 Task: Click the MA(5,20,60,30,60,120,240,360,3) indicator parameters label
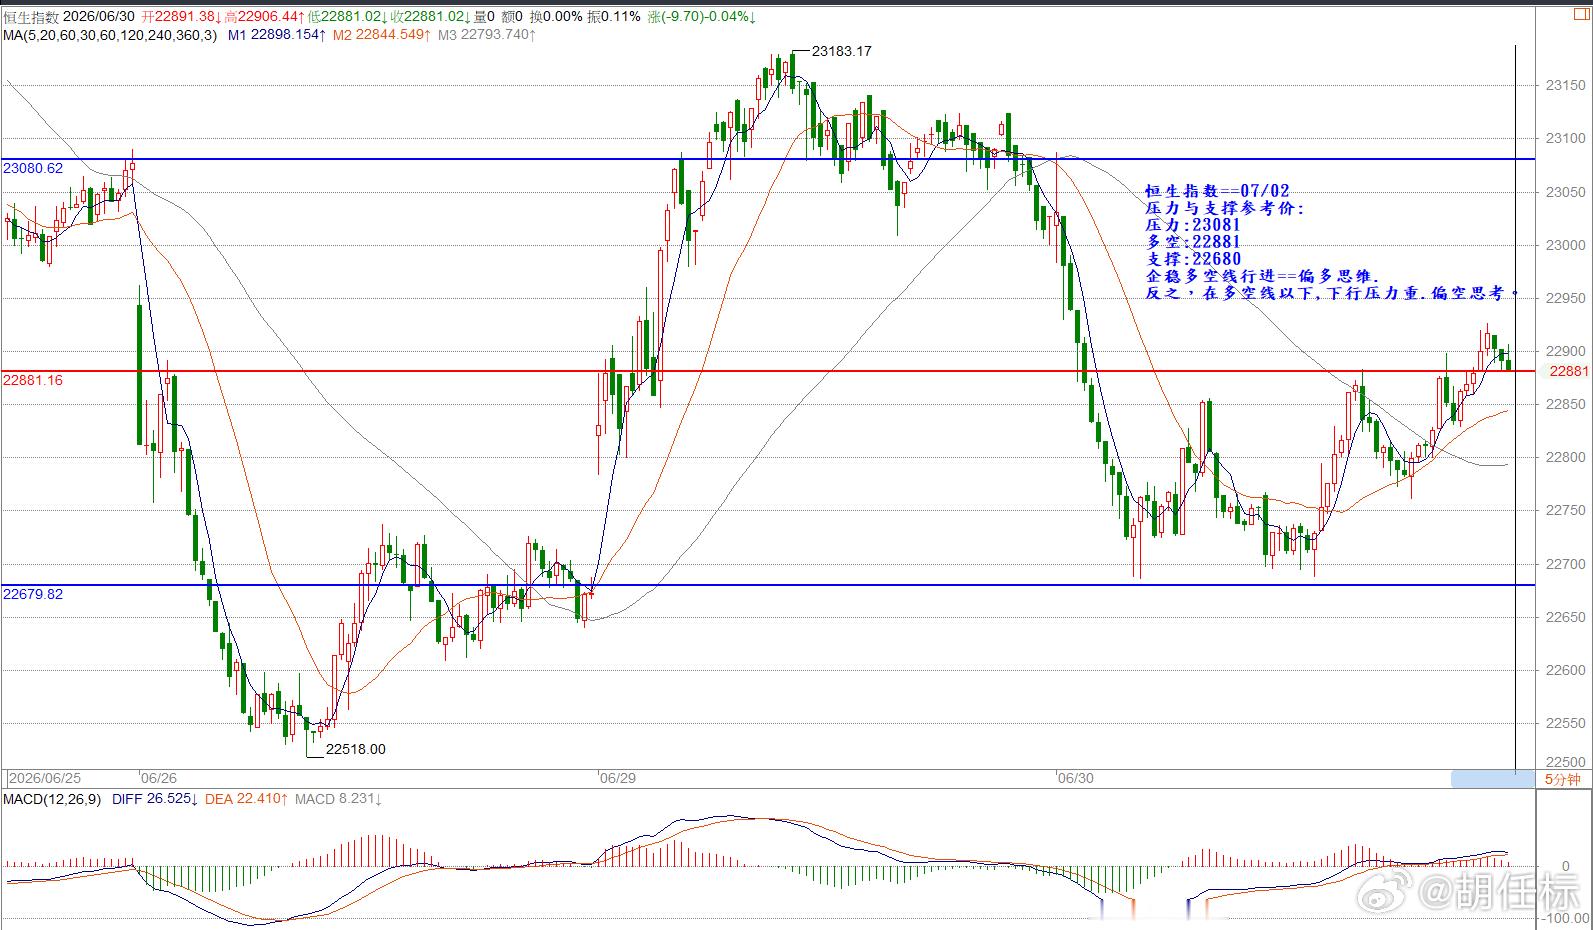110,35
